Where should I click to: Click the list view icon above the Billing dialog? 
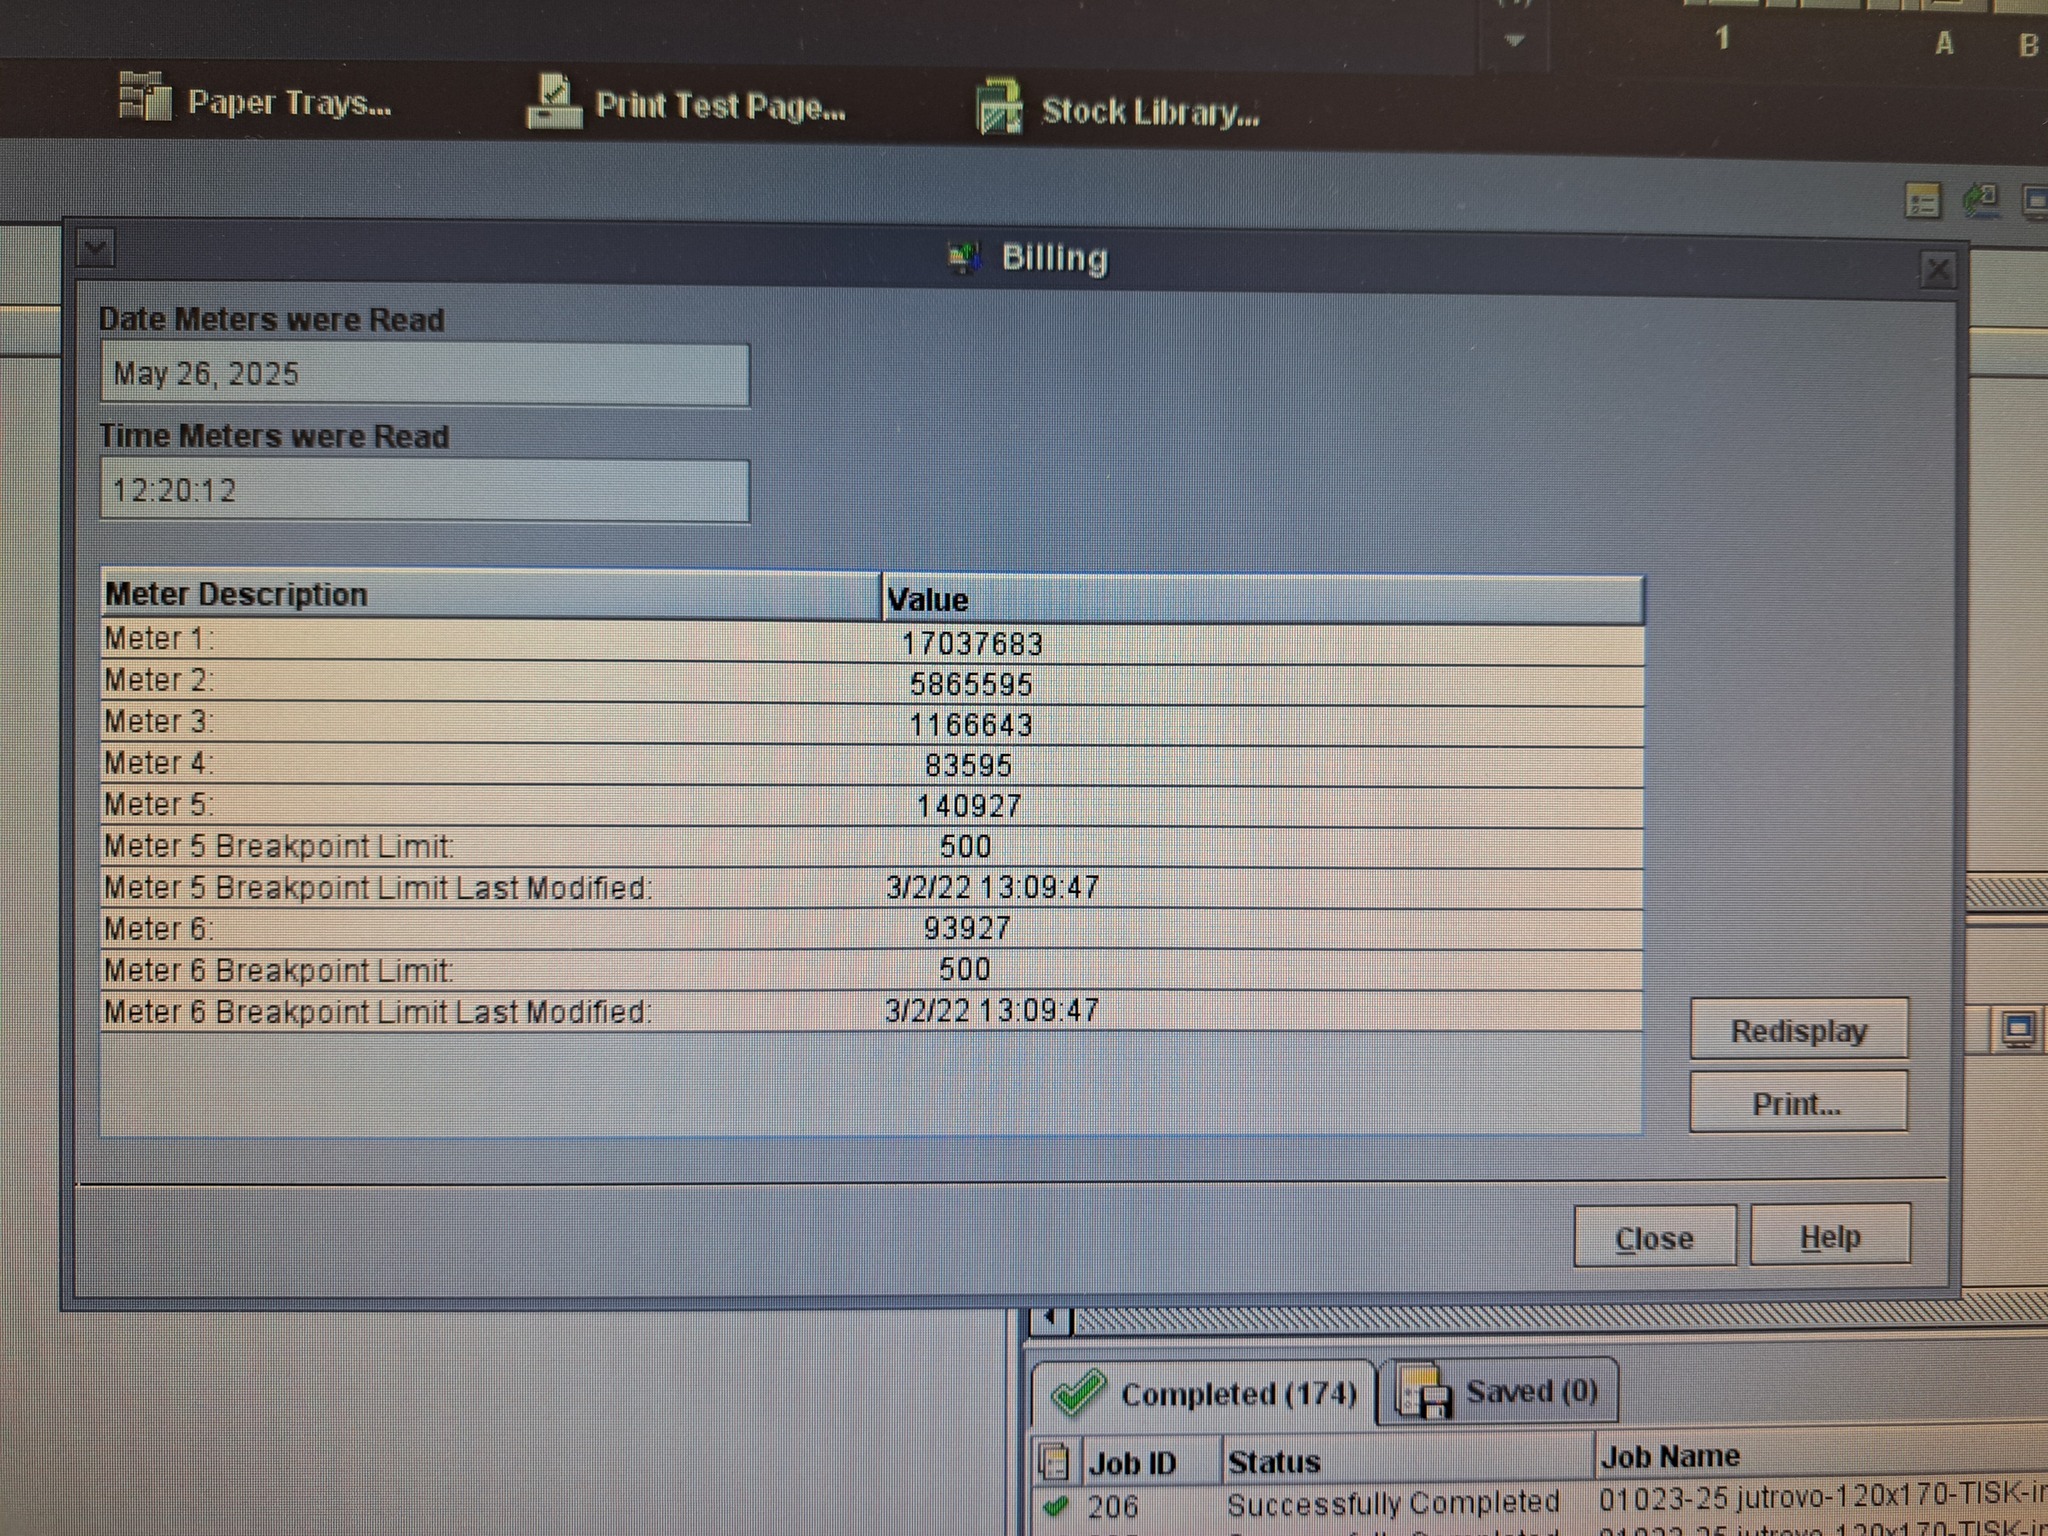point(1921,202)
